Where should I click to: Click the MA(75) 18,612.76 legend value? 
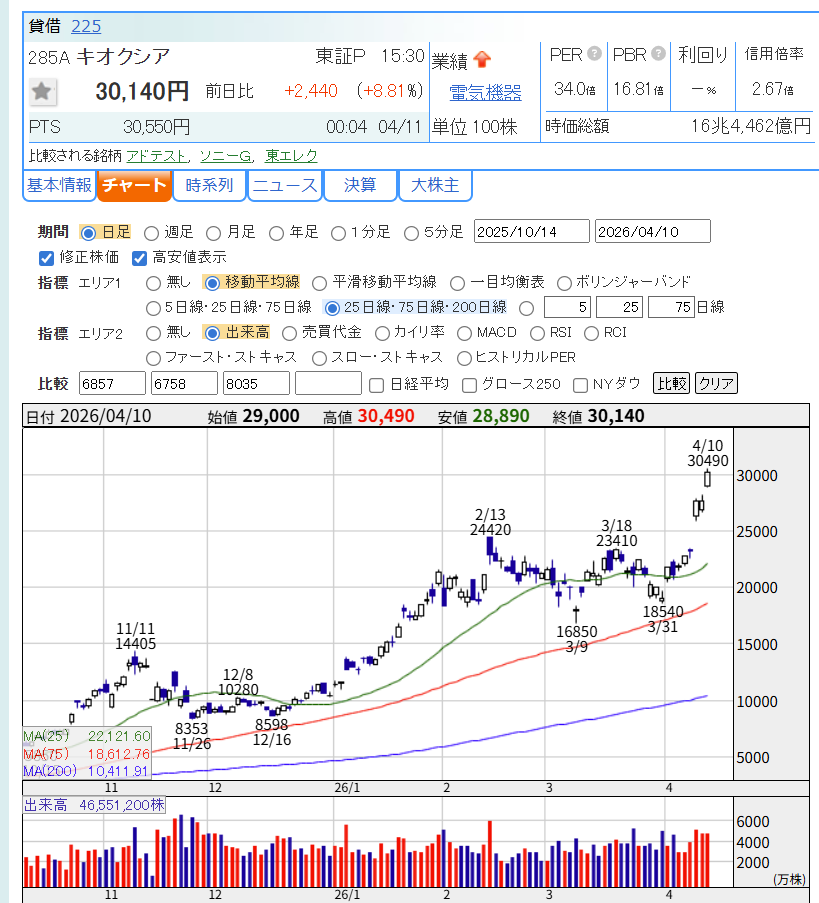tap(119, 754)
